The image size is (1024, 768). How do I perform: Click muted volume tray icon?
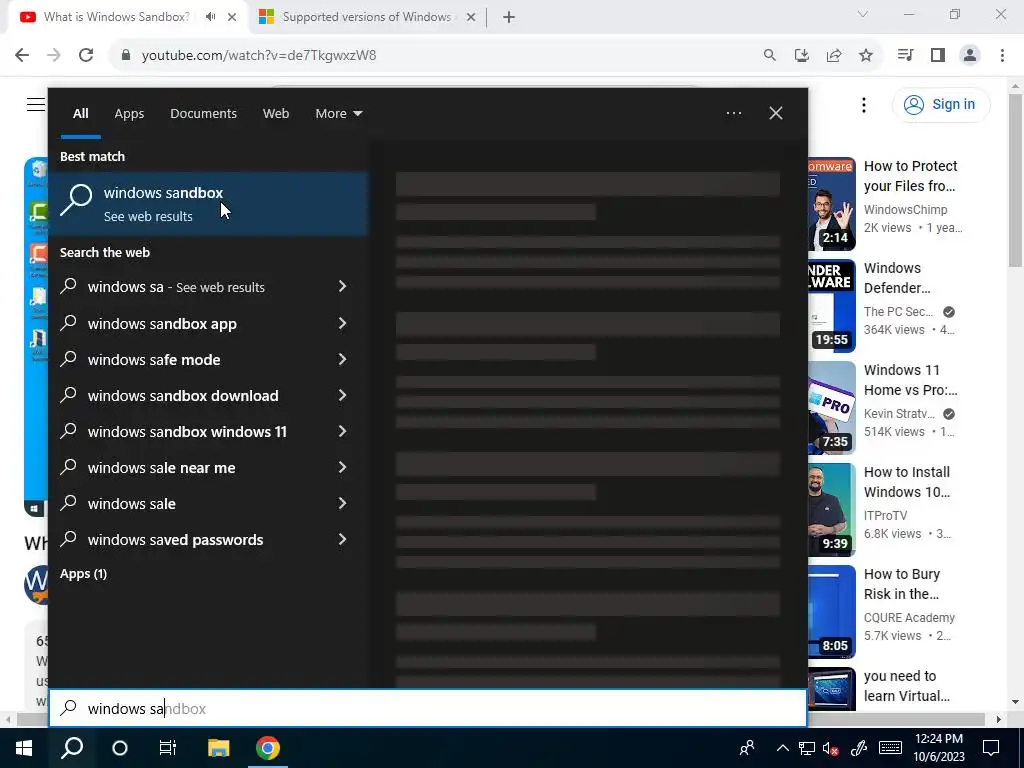tap(831, 748)
